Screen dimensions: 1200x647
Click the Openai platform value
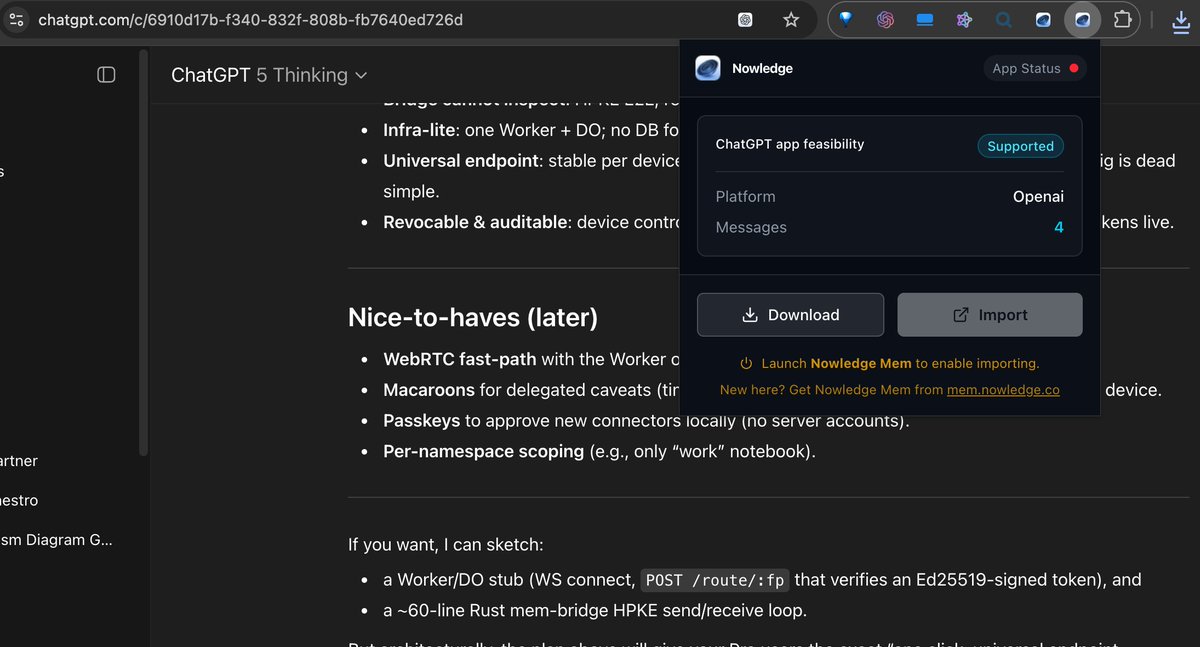pyautogui.click(x=1038, y=197)
